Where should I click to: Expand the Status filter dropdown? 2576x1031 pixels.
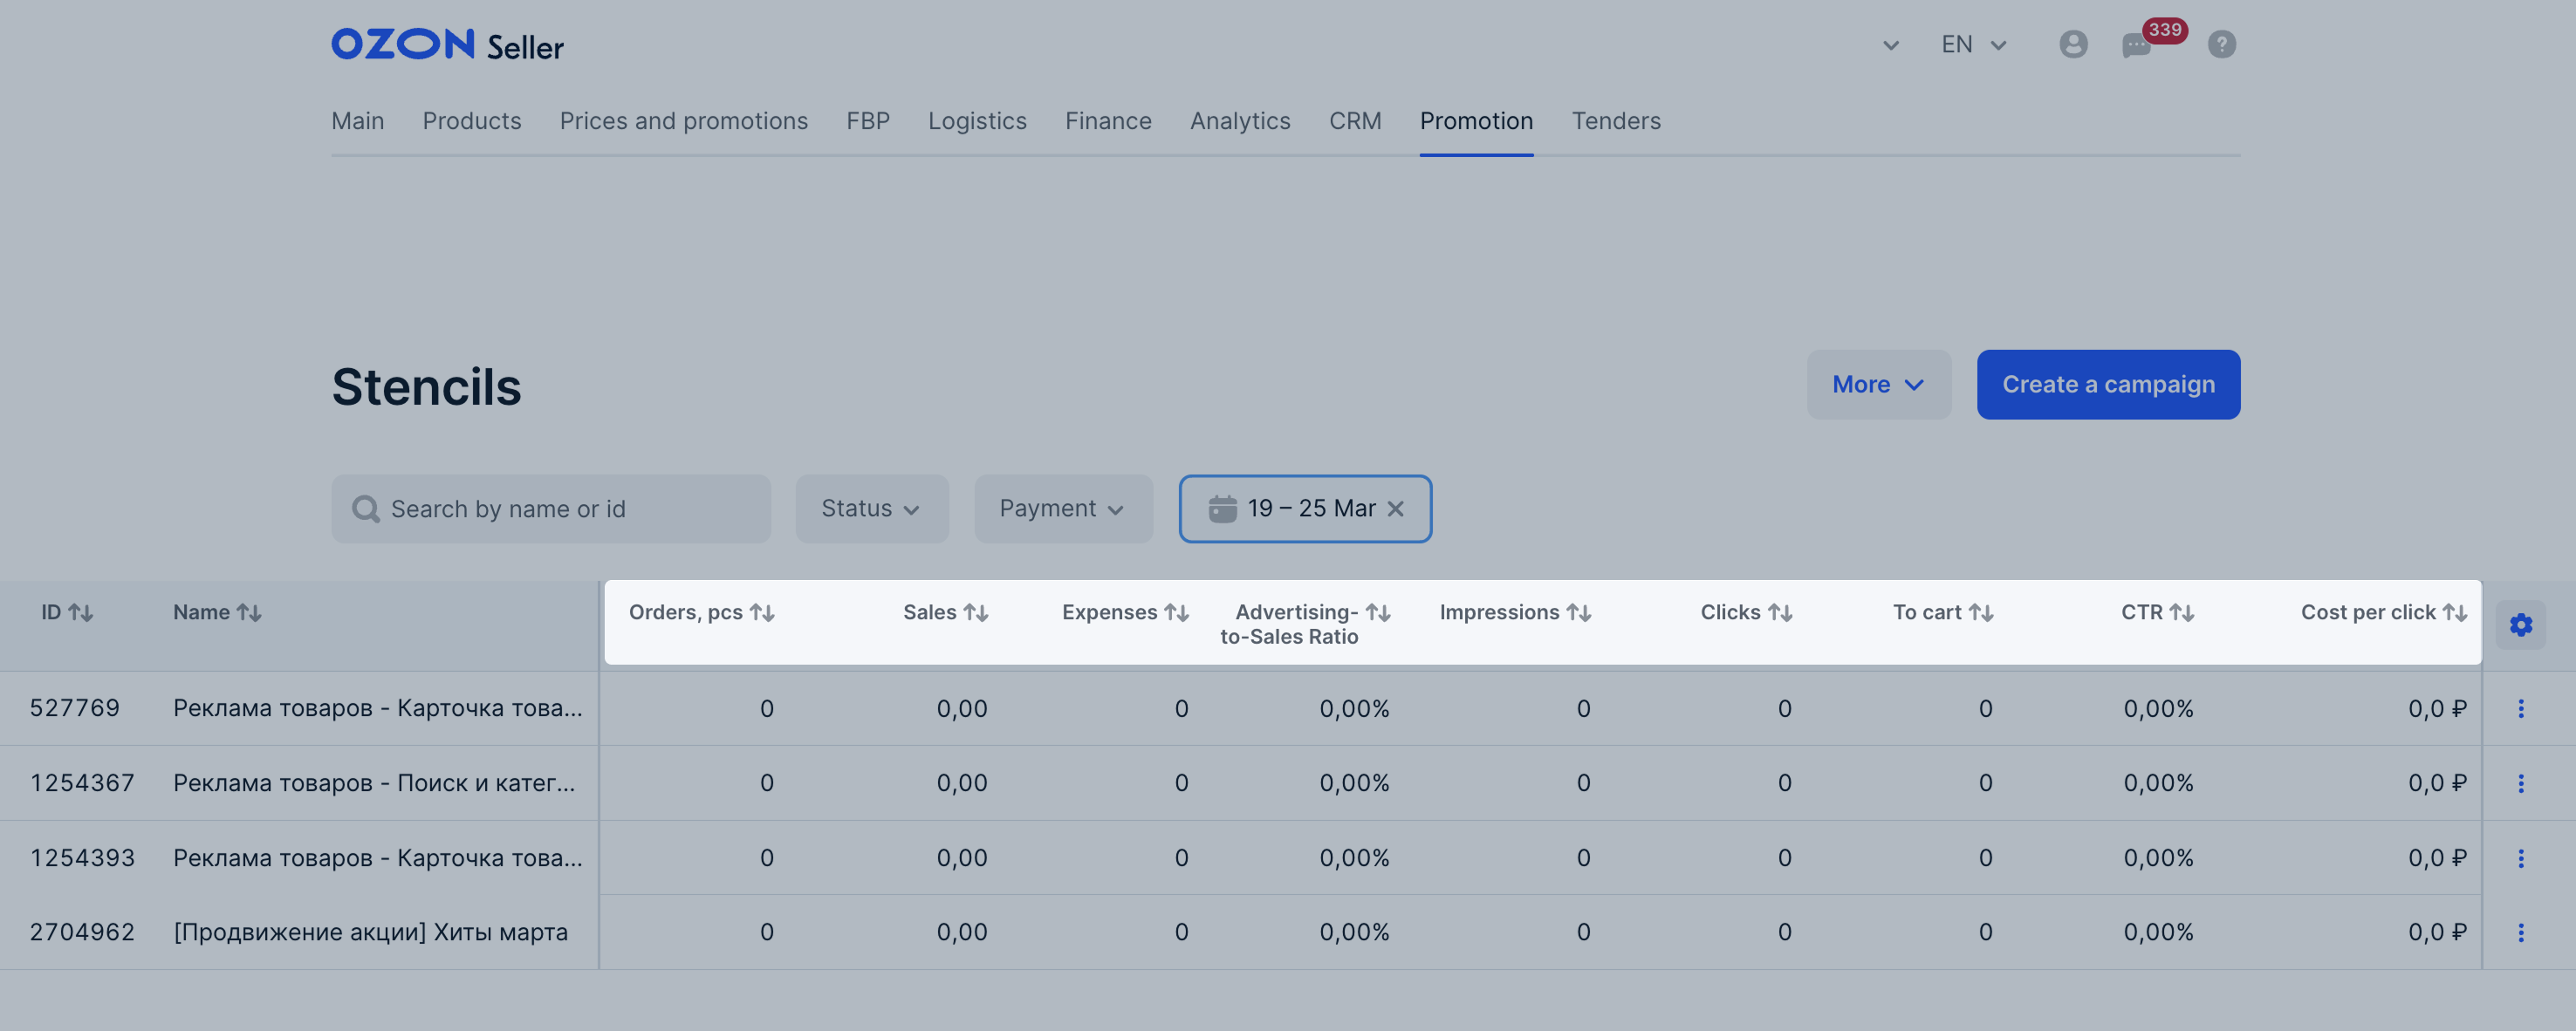point(871,509)
